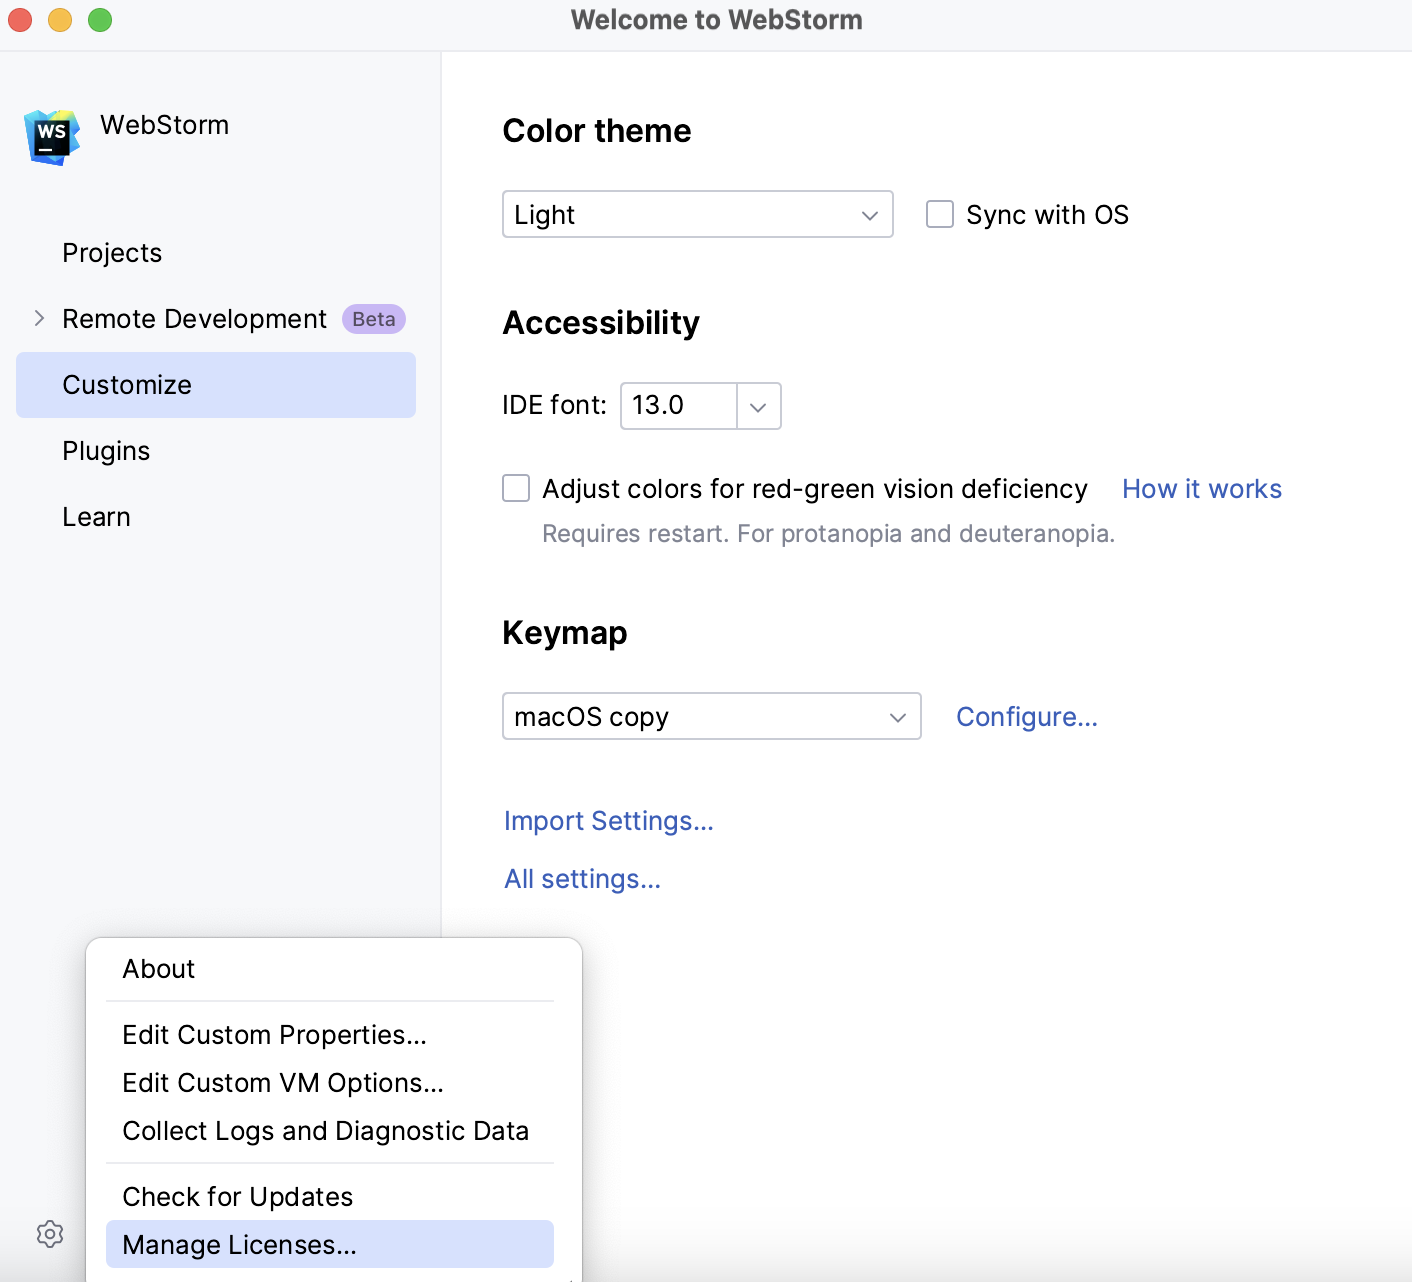Viewport: 1412px width, 1282px height.
Task: Enable Sync with OS
Action: click(939, 214)
